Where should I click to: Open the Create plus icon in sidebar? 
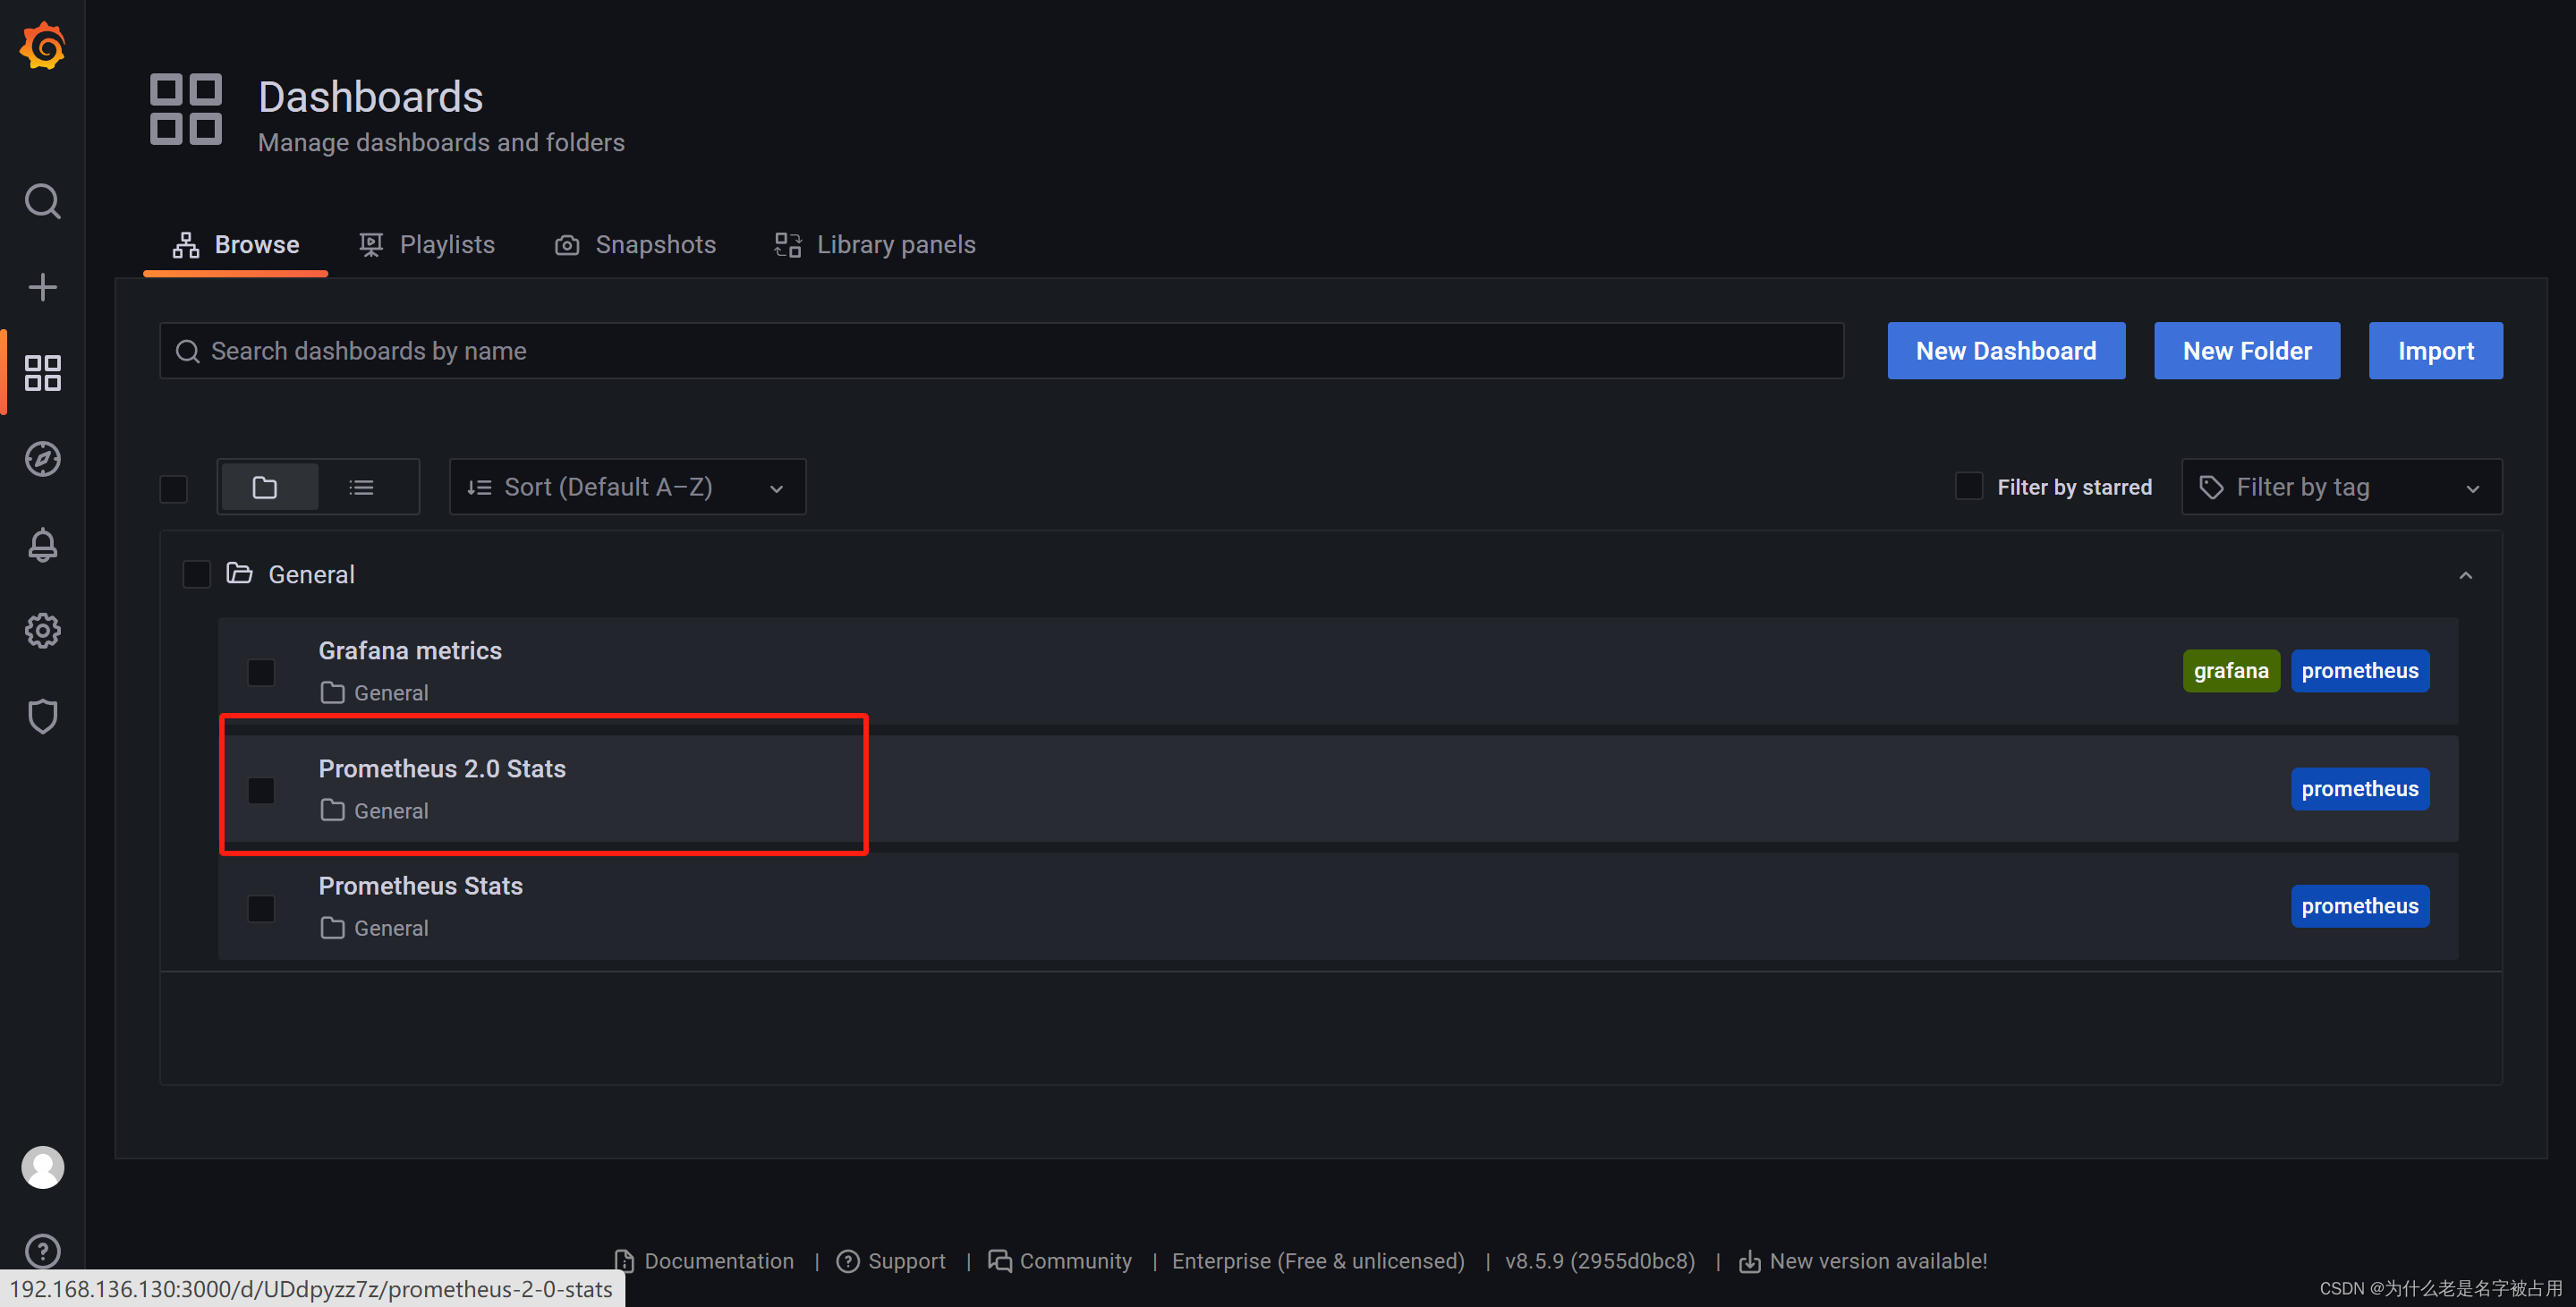(42, 287)
